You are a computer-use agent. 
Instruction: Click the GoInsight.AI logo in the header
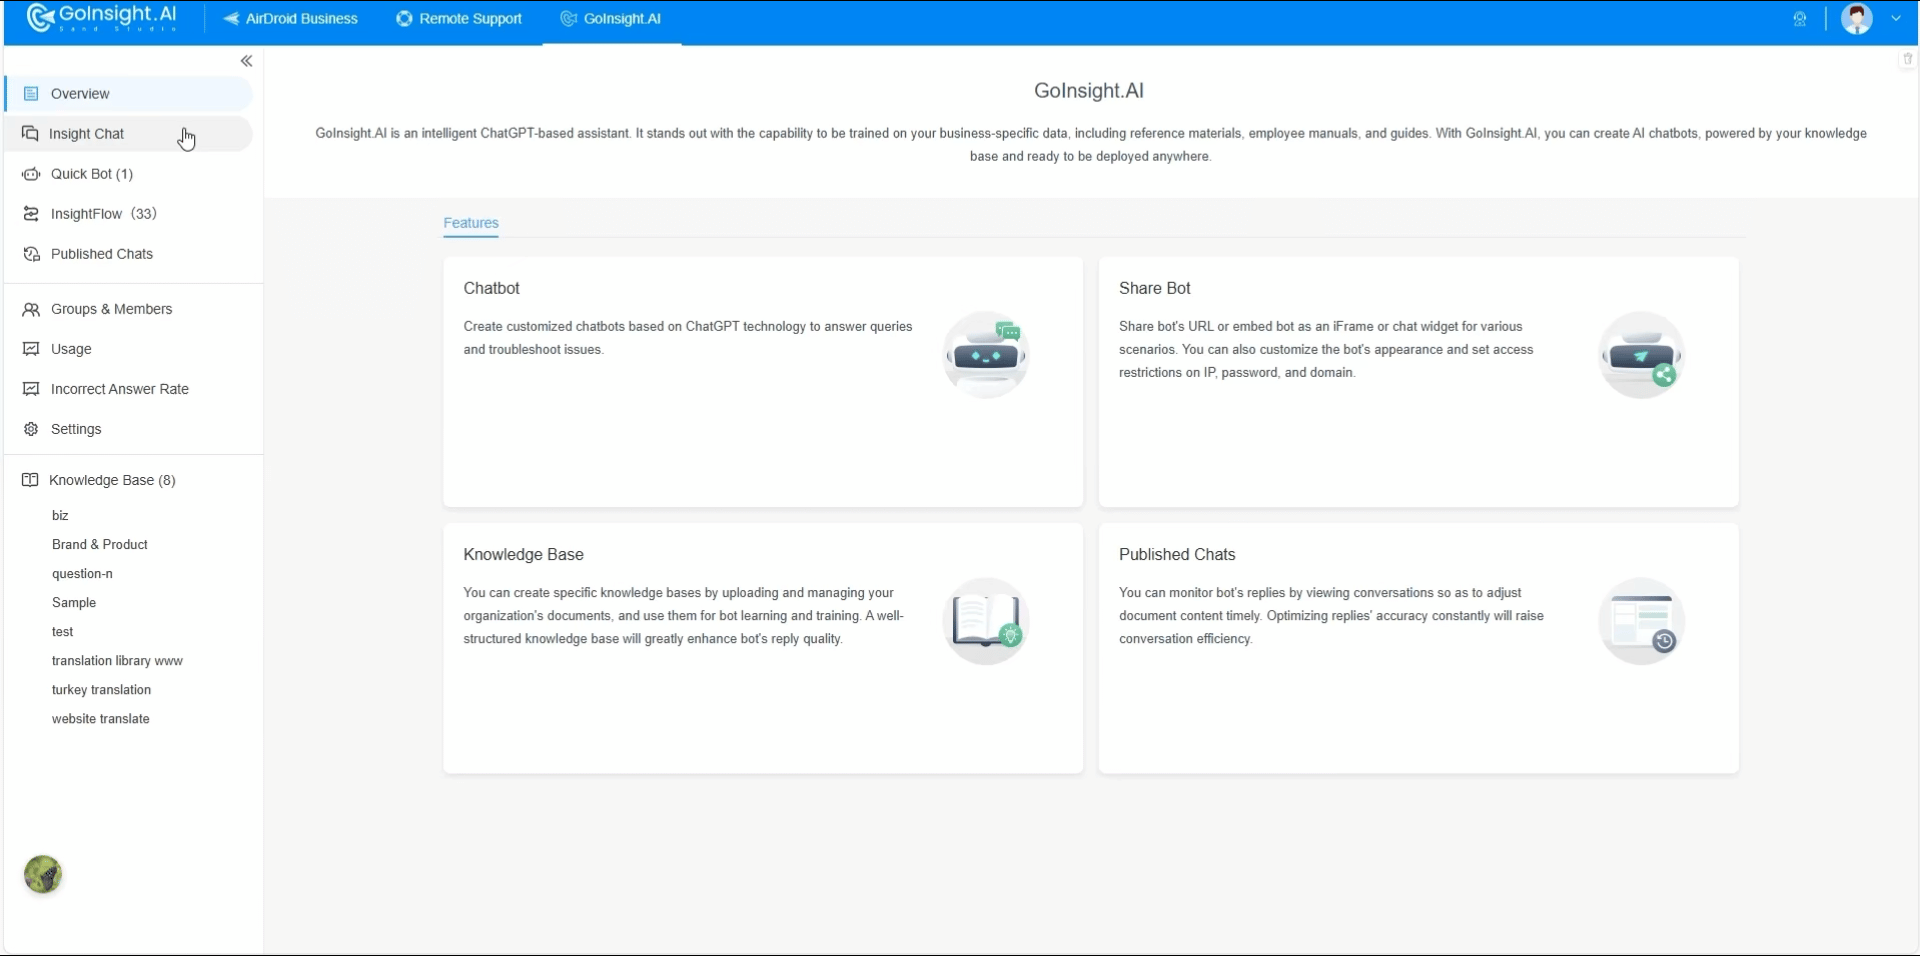[102, 18]
